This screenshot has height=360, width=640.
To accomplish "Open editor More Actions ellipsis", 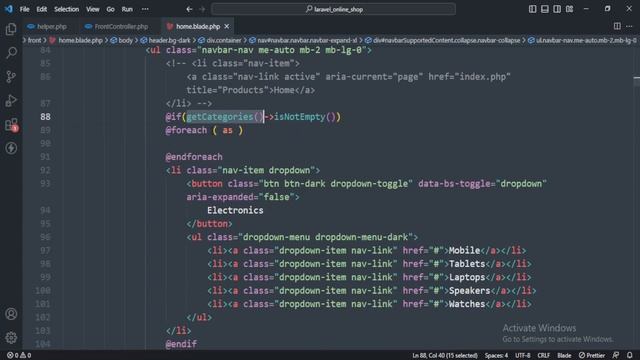I will (x=629, y=26).
